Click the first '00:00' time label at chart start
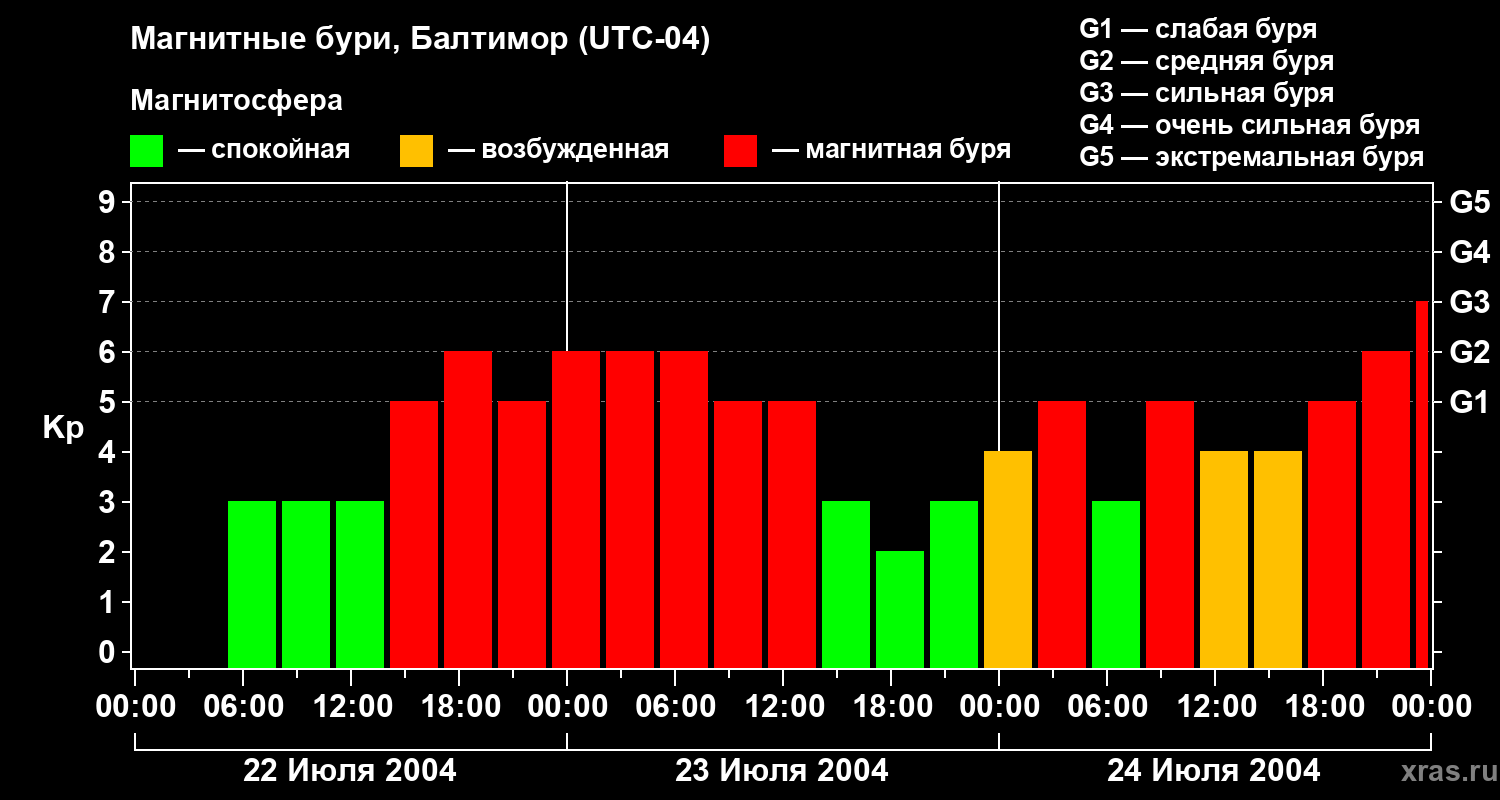Image resolution: width=1500 pixels, height=800 pixels. 136,707
